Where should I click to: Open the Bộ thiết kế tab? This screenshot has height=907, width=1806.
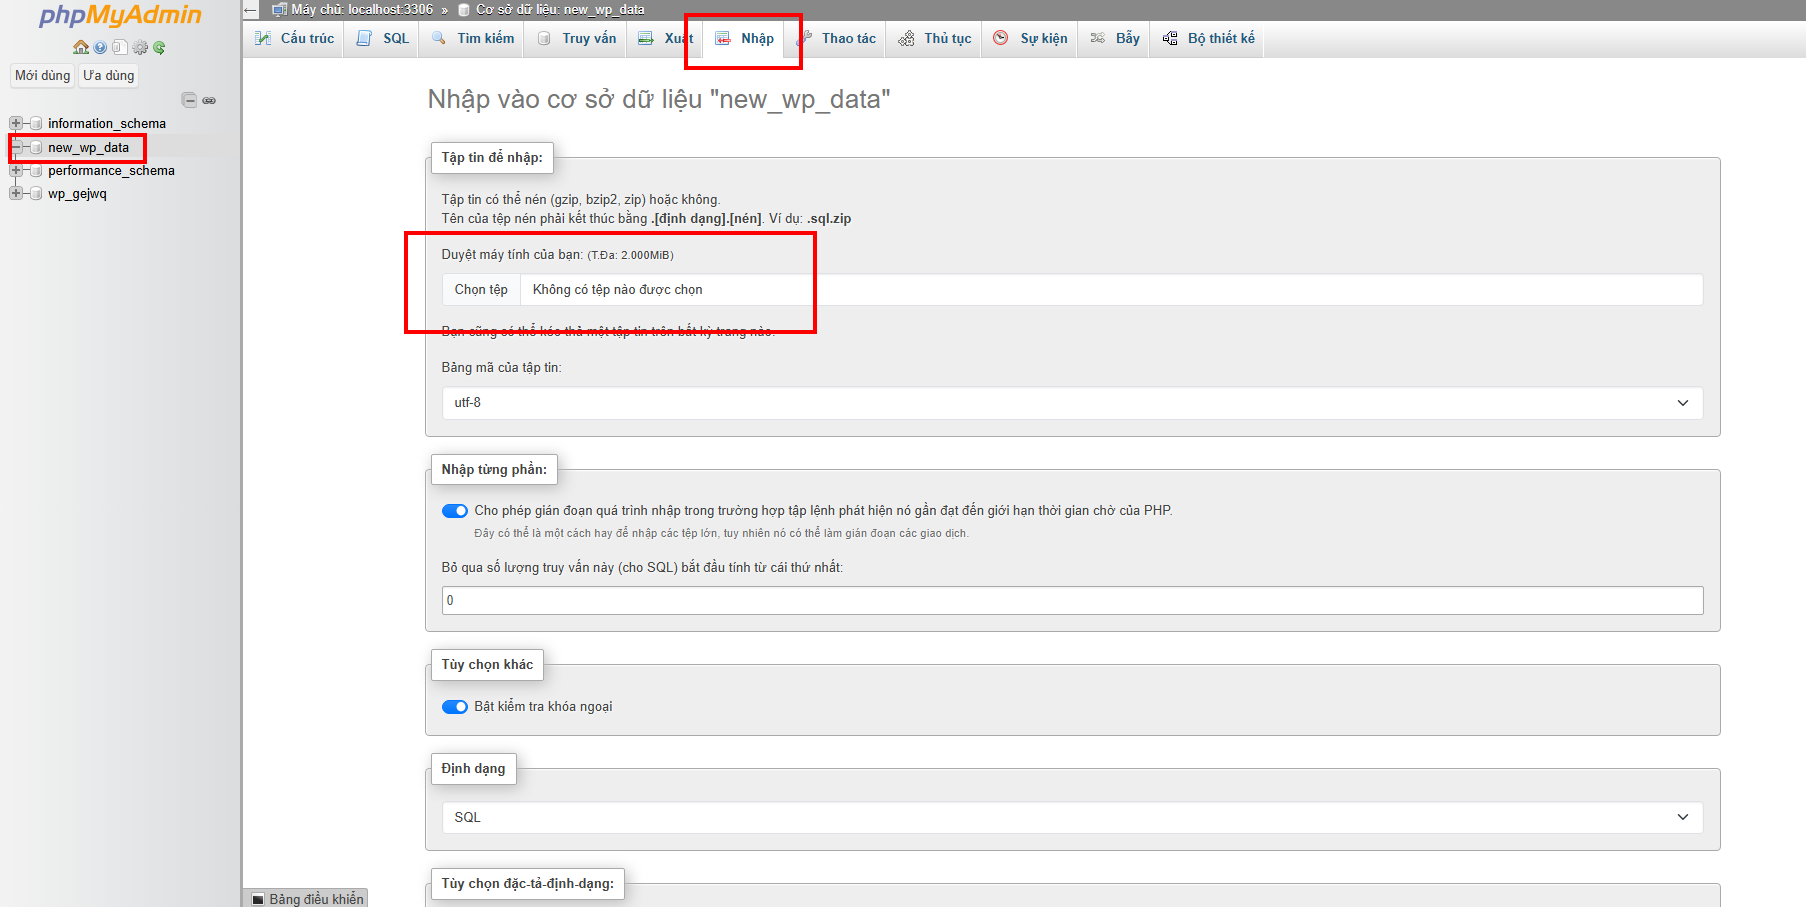tap(1208, 38)
